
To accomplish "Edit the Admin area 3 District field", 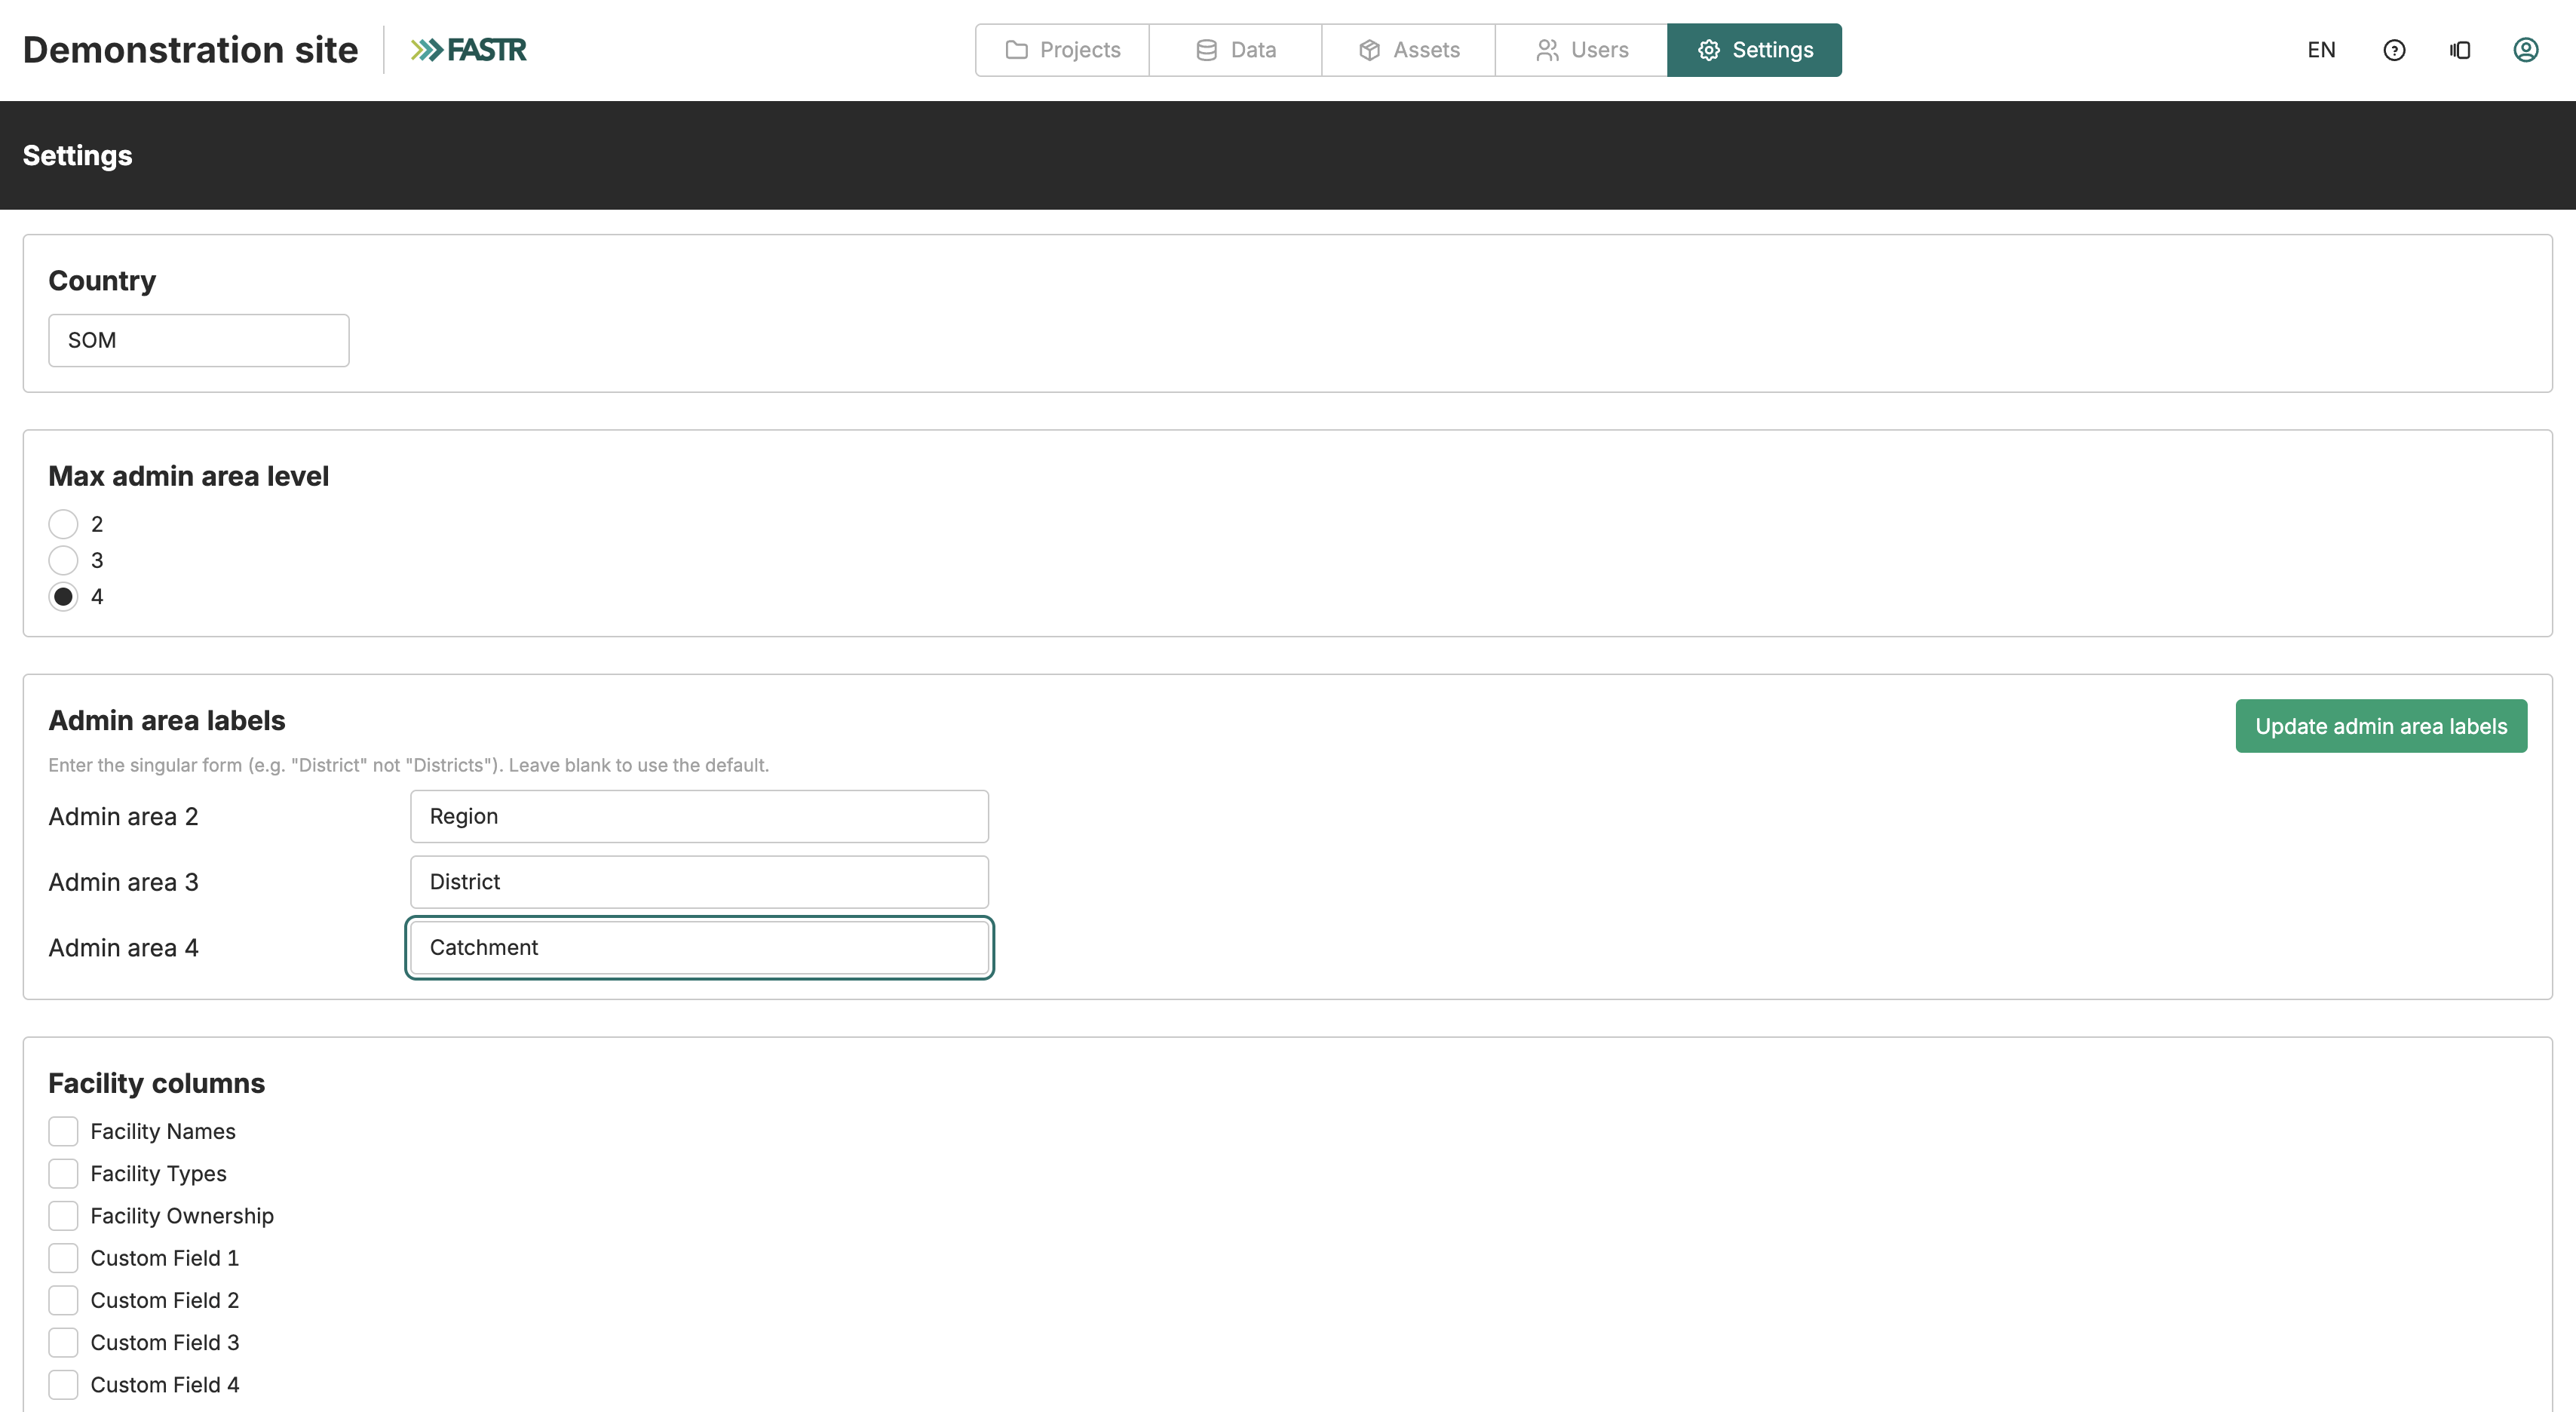I will pyautogui.click(x=699, y=882).
